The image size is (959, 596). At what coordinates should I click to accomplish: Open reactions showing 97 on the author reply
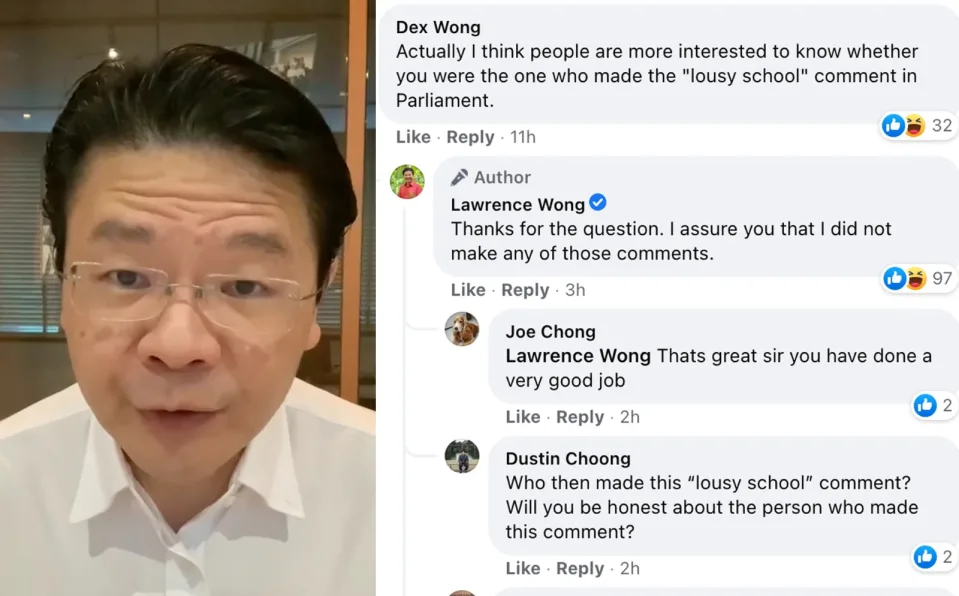coord(918,278)
